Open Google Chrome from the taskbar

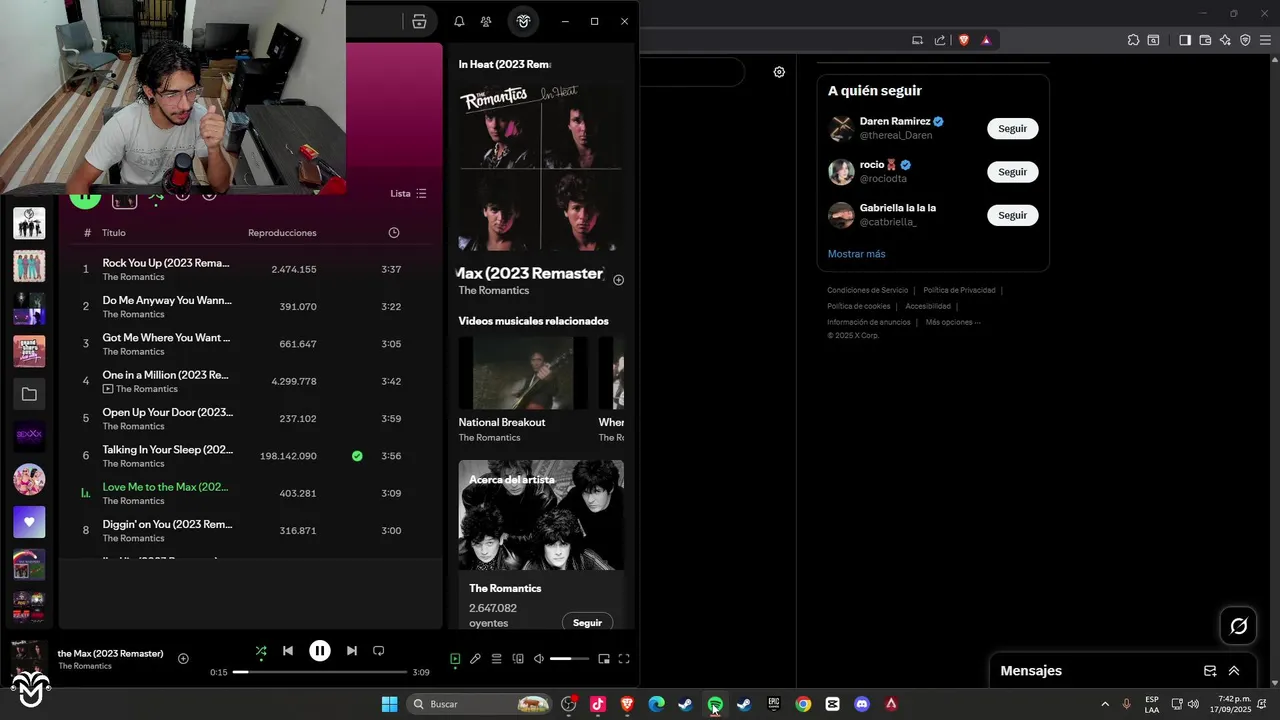803,704
